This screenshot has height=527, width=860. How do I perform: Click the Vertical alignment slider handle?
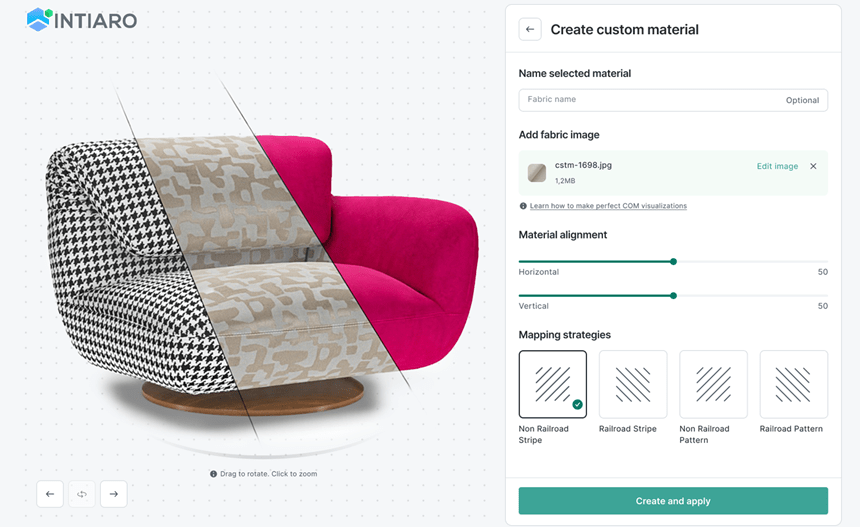click(673, 295)
